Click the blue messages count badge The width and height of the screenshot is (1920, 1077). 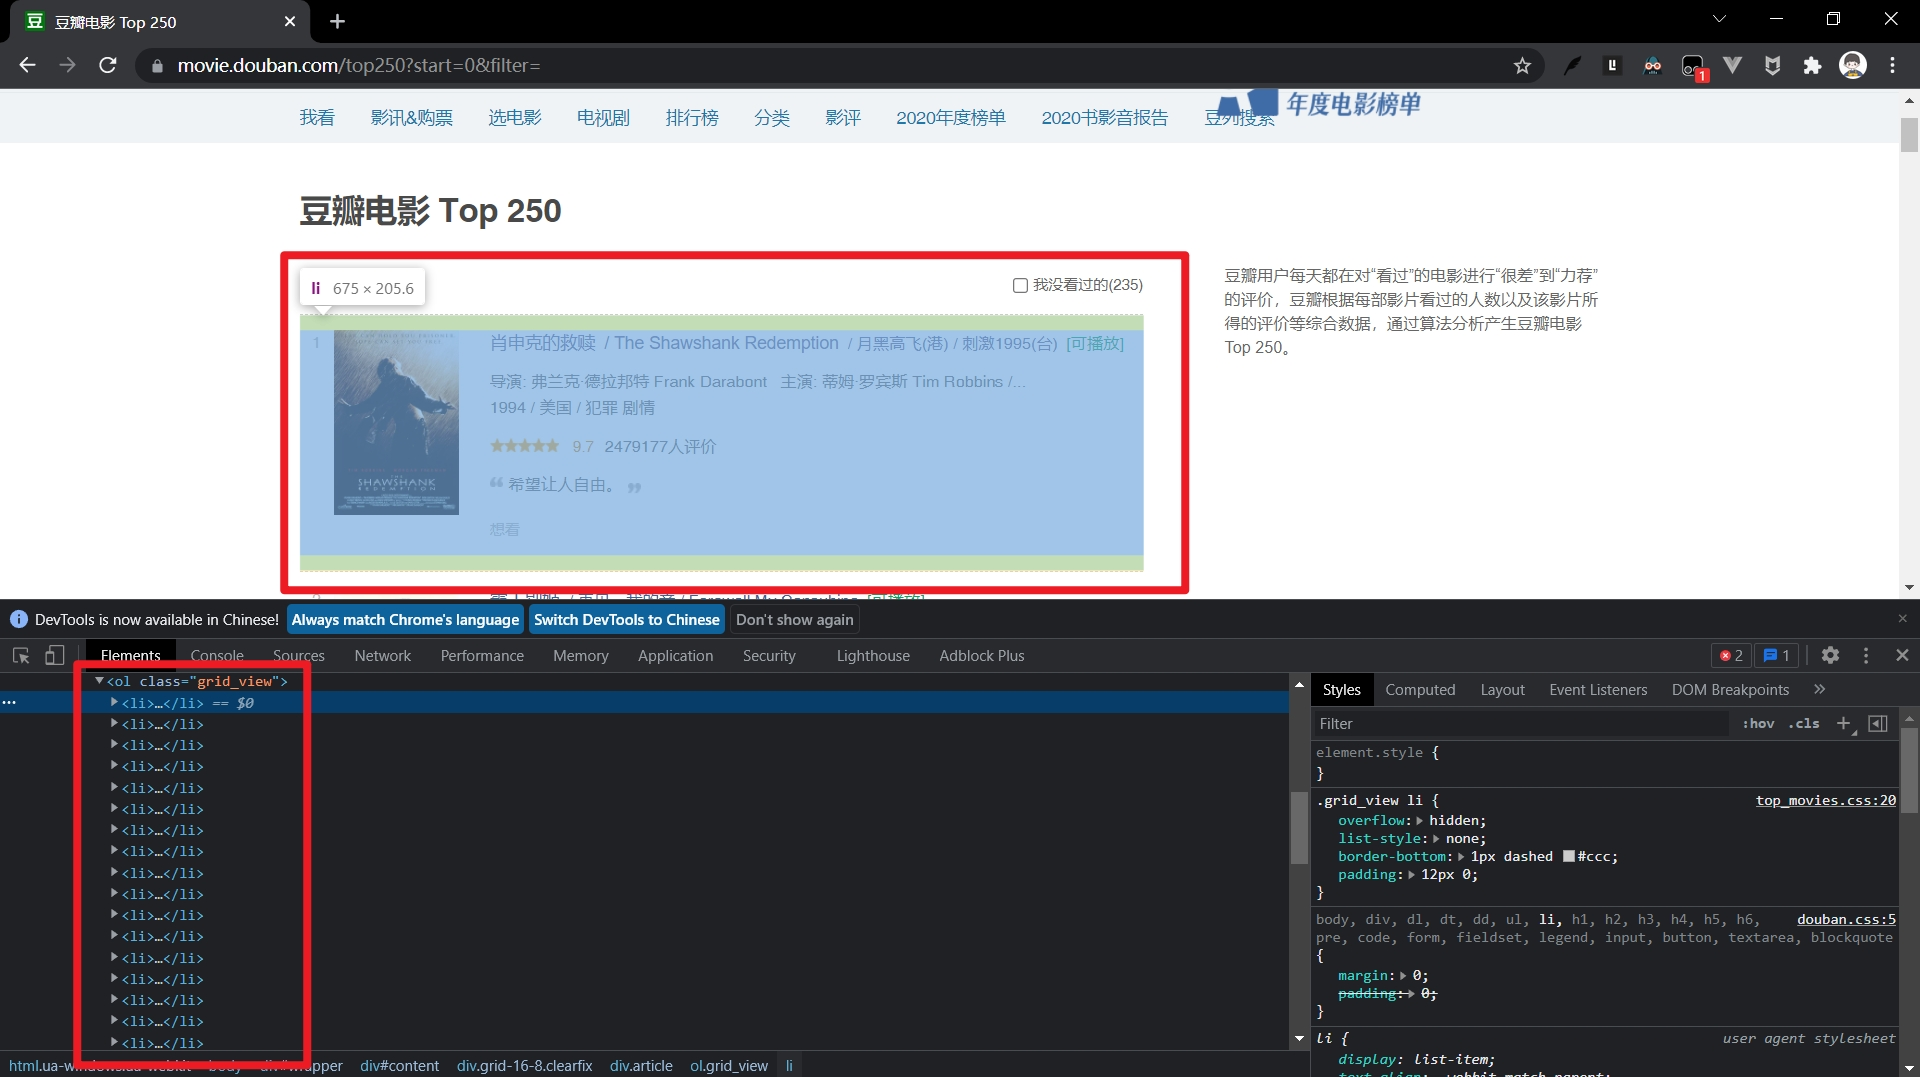pyautogui.click(x=1777, y=655)
